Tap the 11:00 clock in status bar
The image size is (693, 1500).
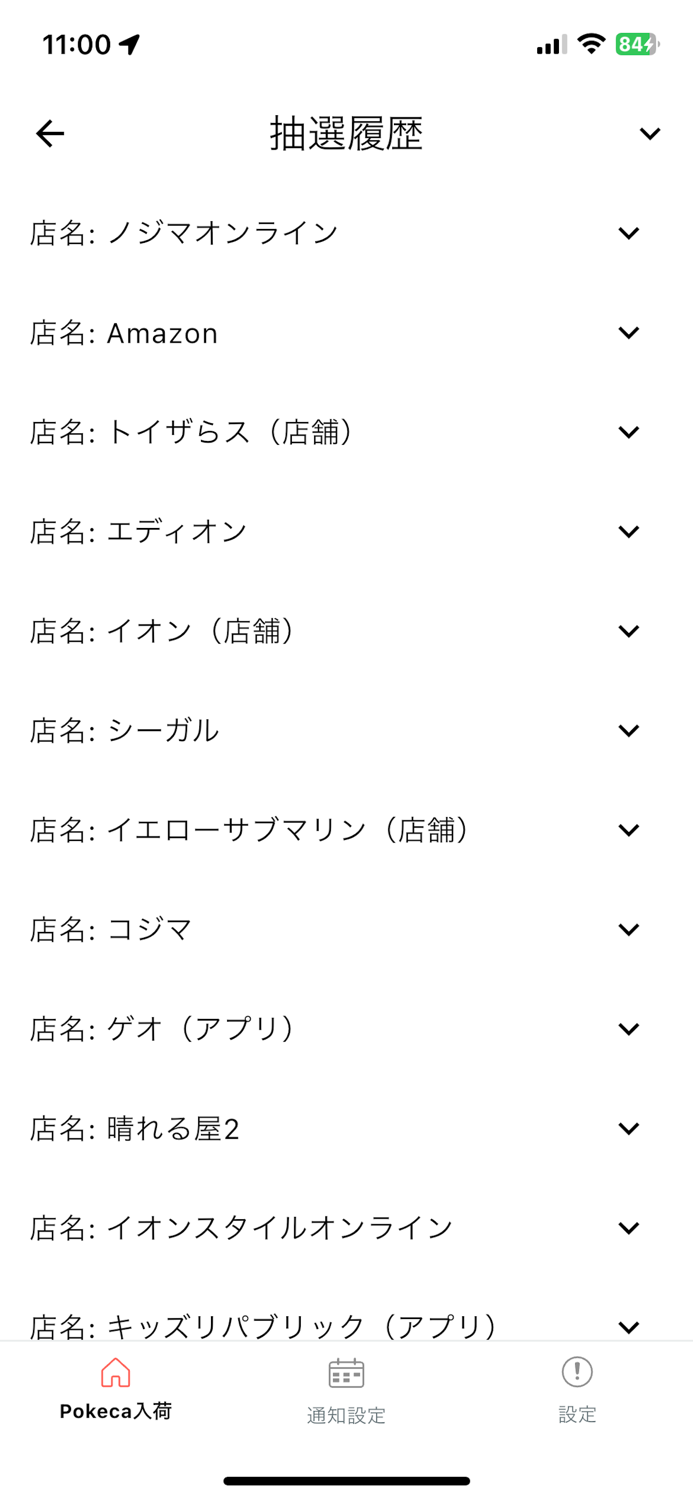[78, 44]
